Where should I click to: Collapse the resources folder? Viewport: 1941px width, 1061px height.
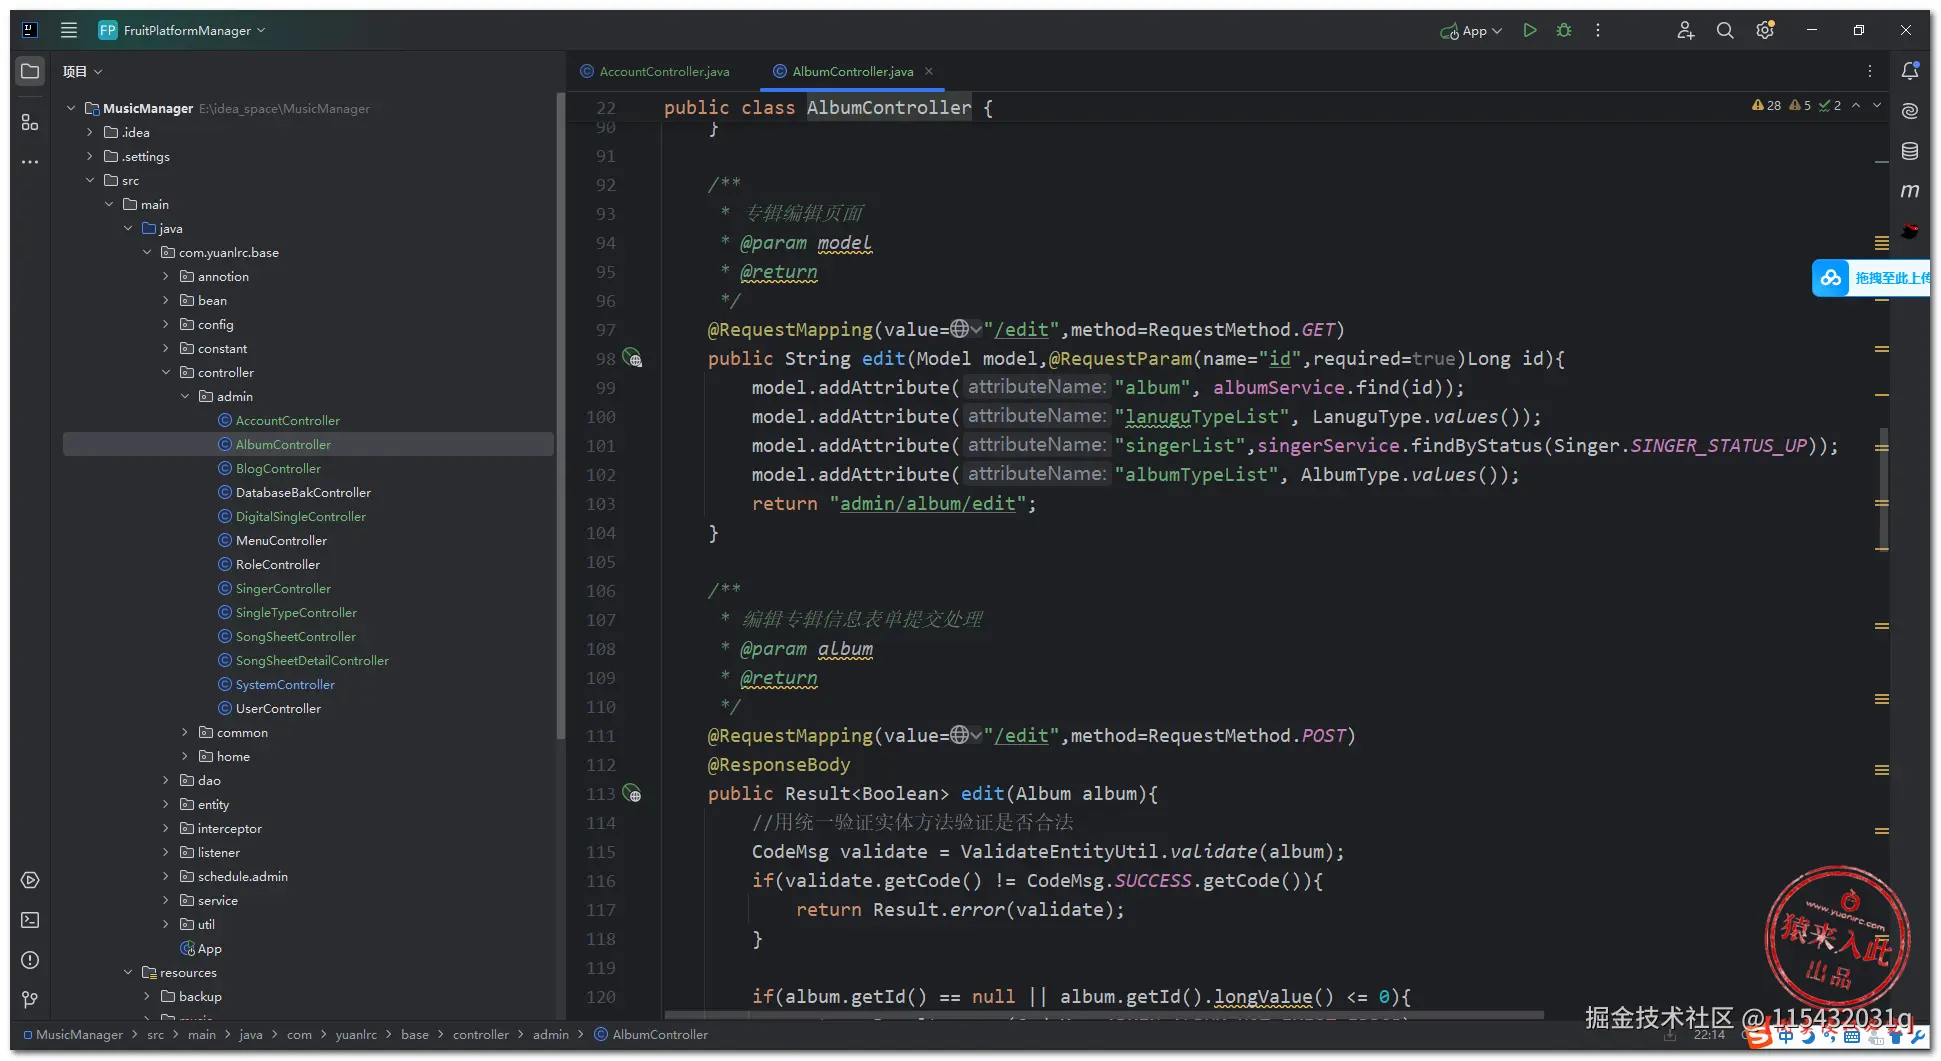tap(128, 972)
